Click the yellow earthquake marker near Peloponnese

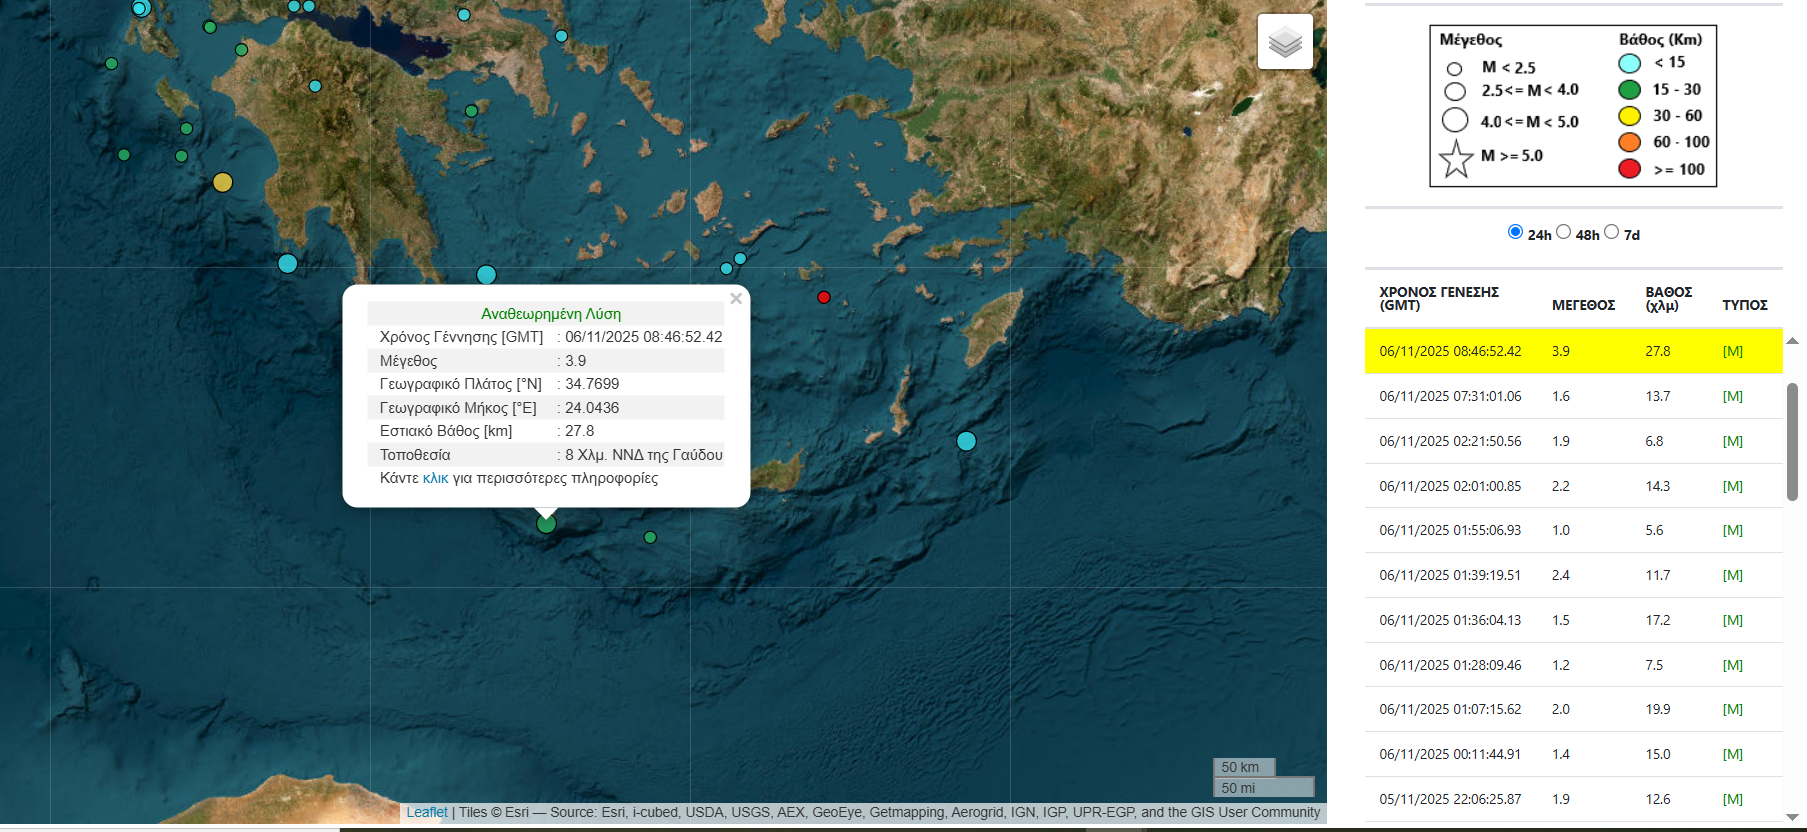223,182
